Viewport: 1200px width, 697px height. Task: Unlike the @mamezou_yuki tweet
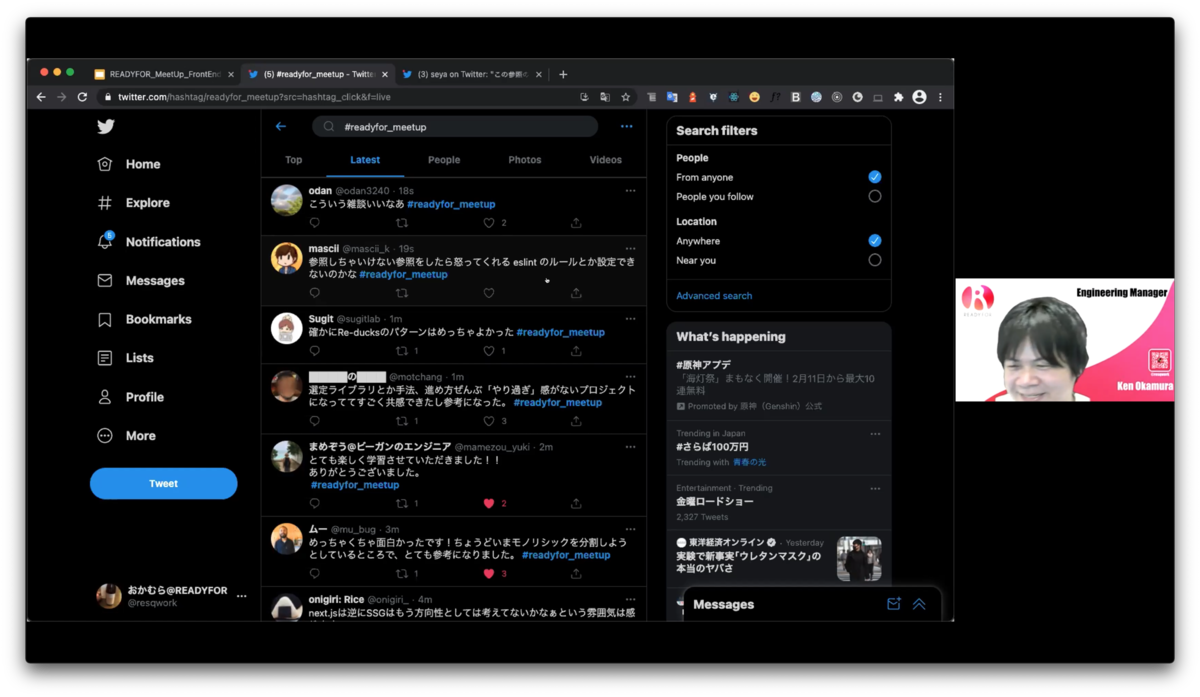tap(489, 503)
